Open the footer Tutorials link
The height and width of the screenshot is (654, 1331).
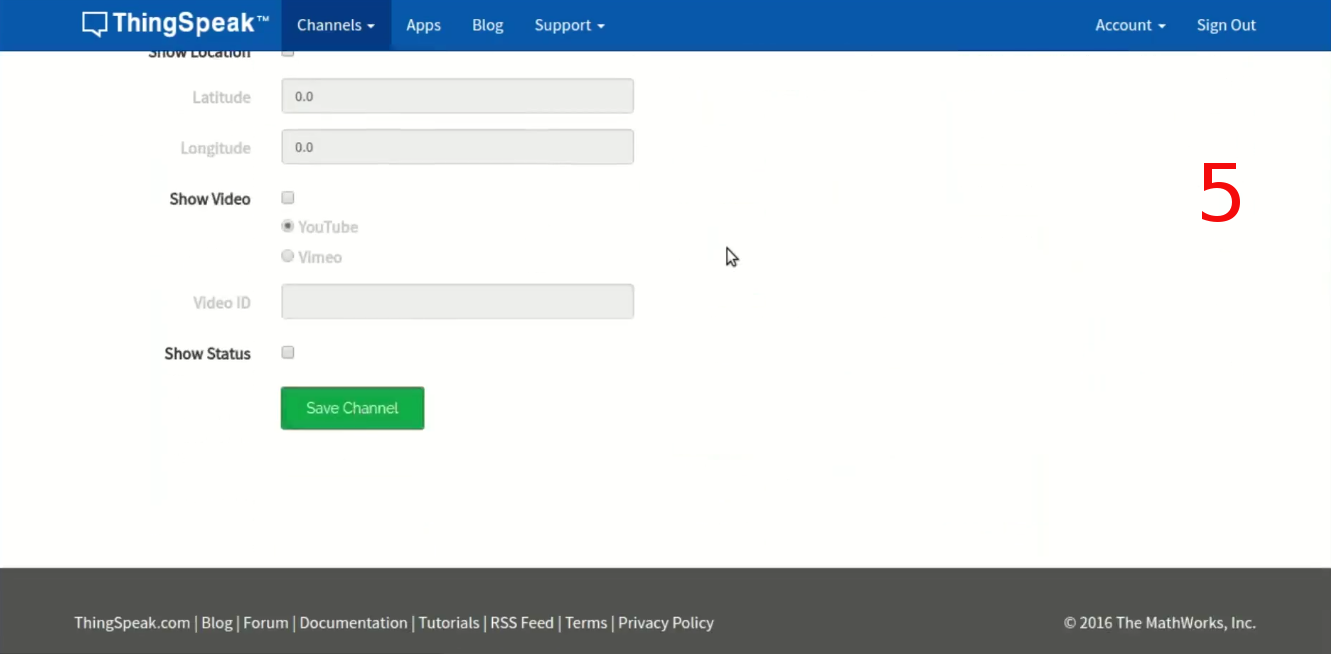click(x=449, y=622)
